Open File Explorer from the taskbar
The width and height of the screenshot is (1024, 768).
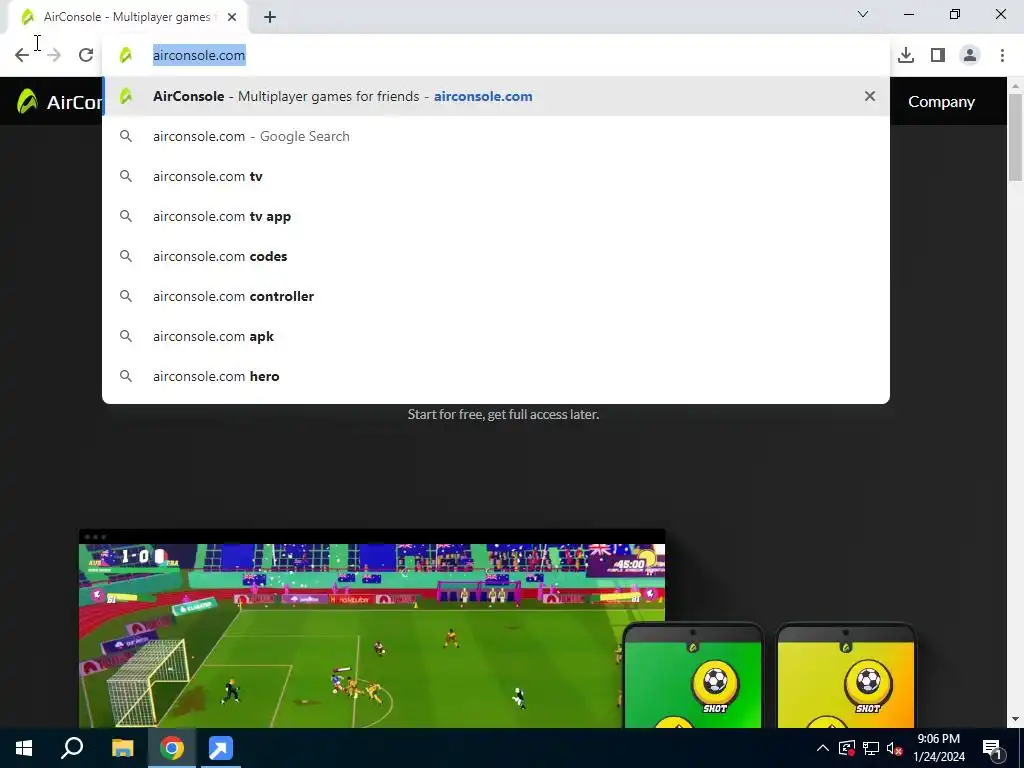[122, 748]
